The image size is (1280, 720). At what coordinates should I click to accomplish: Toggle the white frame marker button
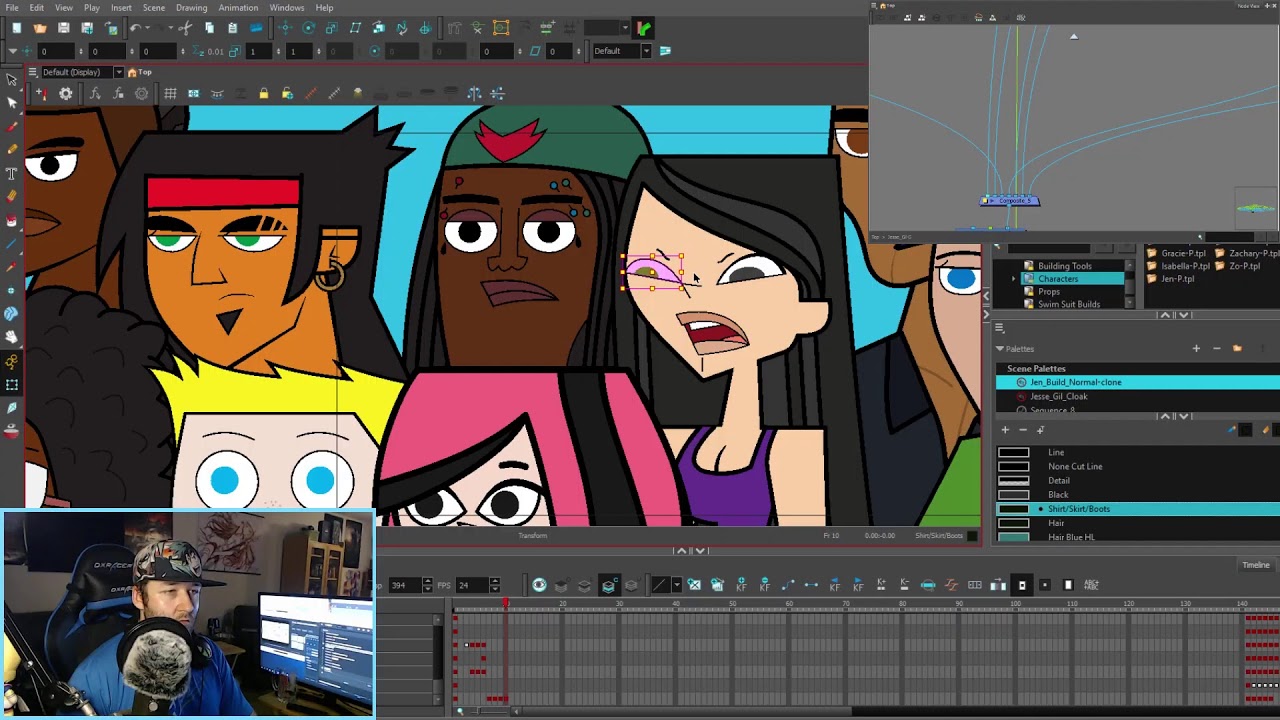tap(1067, 585)
